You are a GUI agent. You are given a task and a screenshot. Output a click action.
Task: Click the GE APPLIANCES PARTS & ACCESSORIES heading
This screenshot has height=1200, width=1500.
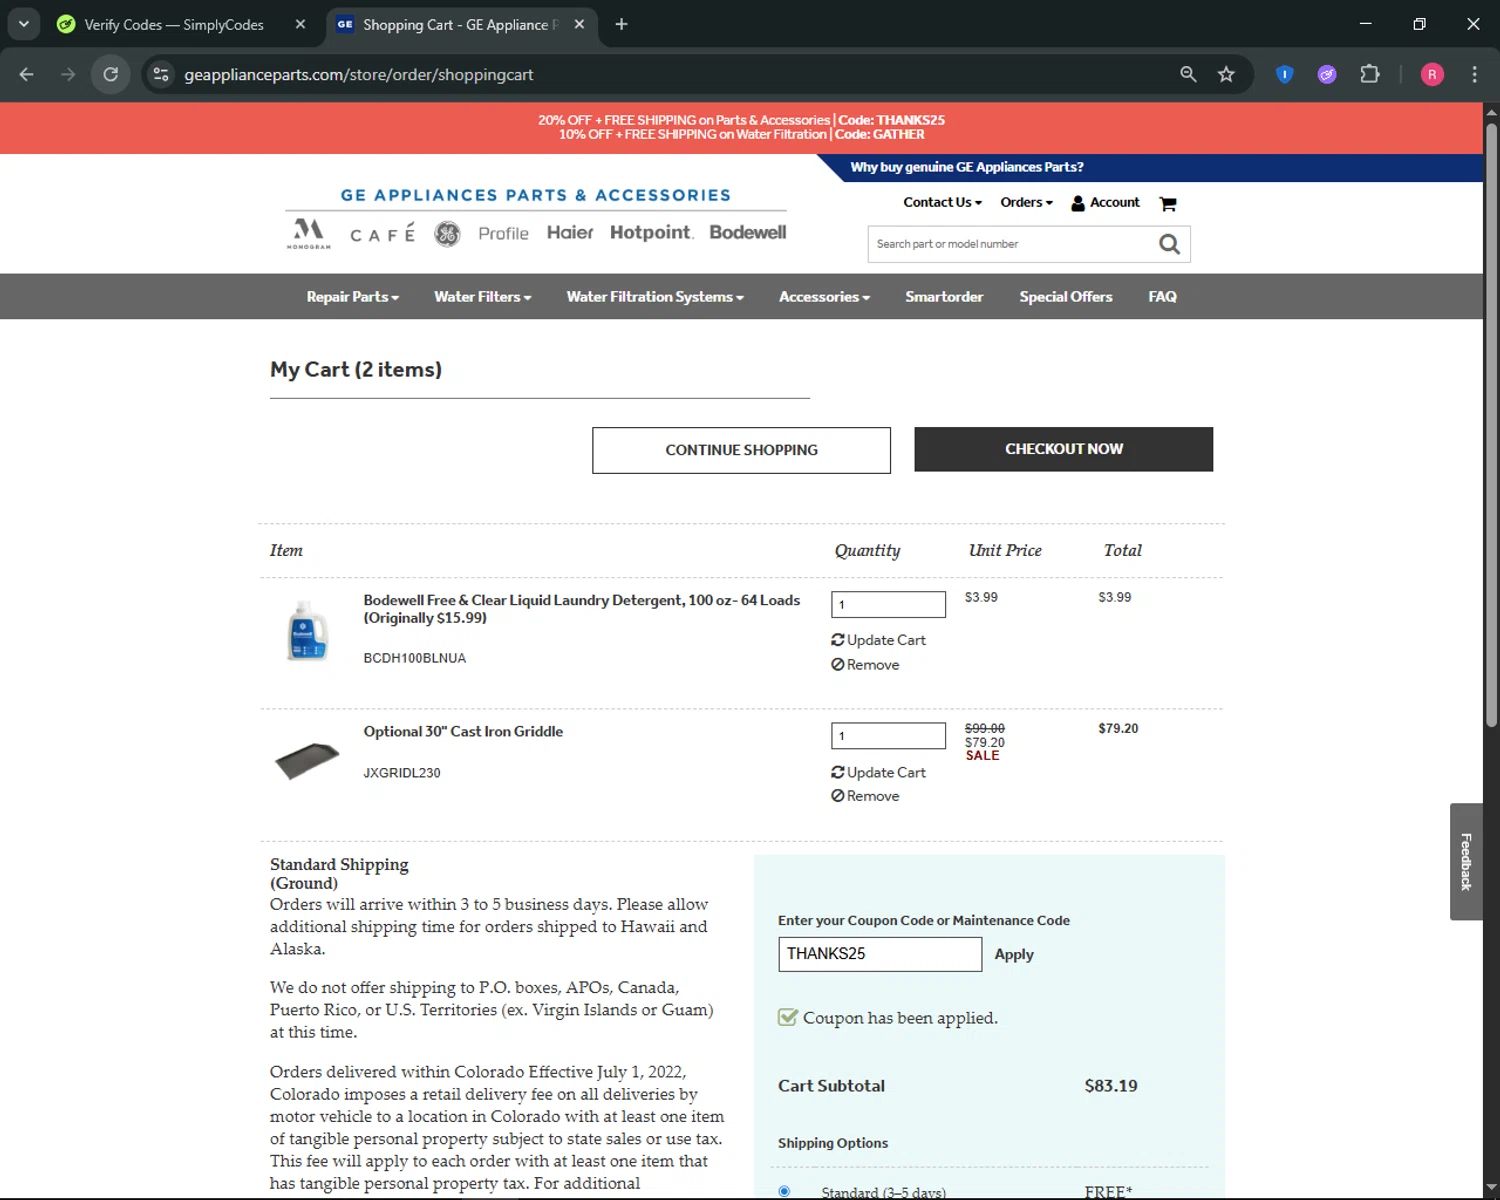point(535,195)
